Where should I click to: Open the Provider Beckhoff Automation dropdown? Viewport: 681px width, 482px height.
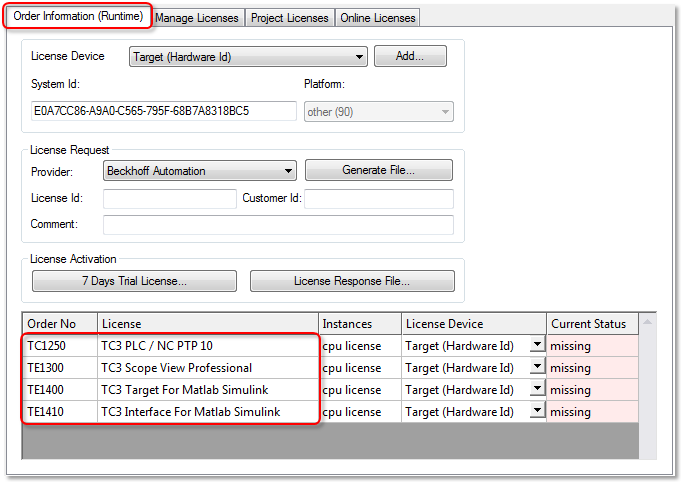point(200,171)
